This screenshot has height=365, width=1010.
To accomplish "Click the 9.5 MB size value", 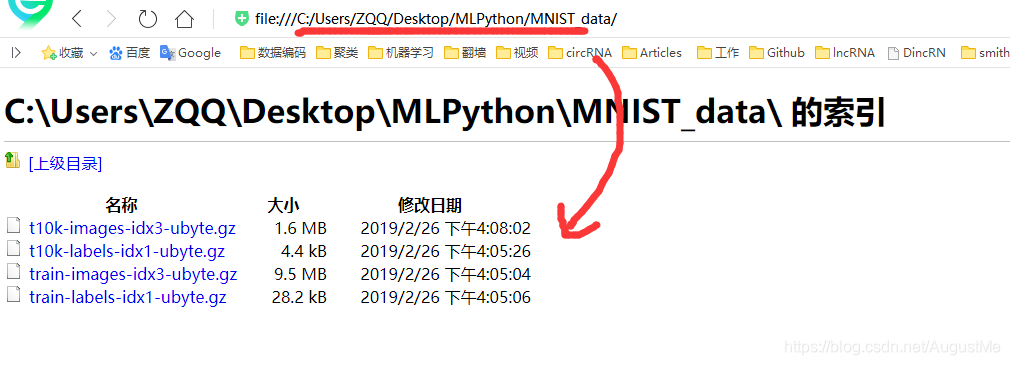I will click(x=301, y=275).
